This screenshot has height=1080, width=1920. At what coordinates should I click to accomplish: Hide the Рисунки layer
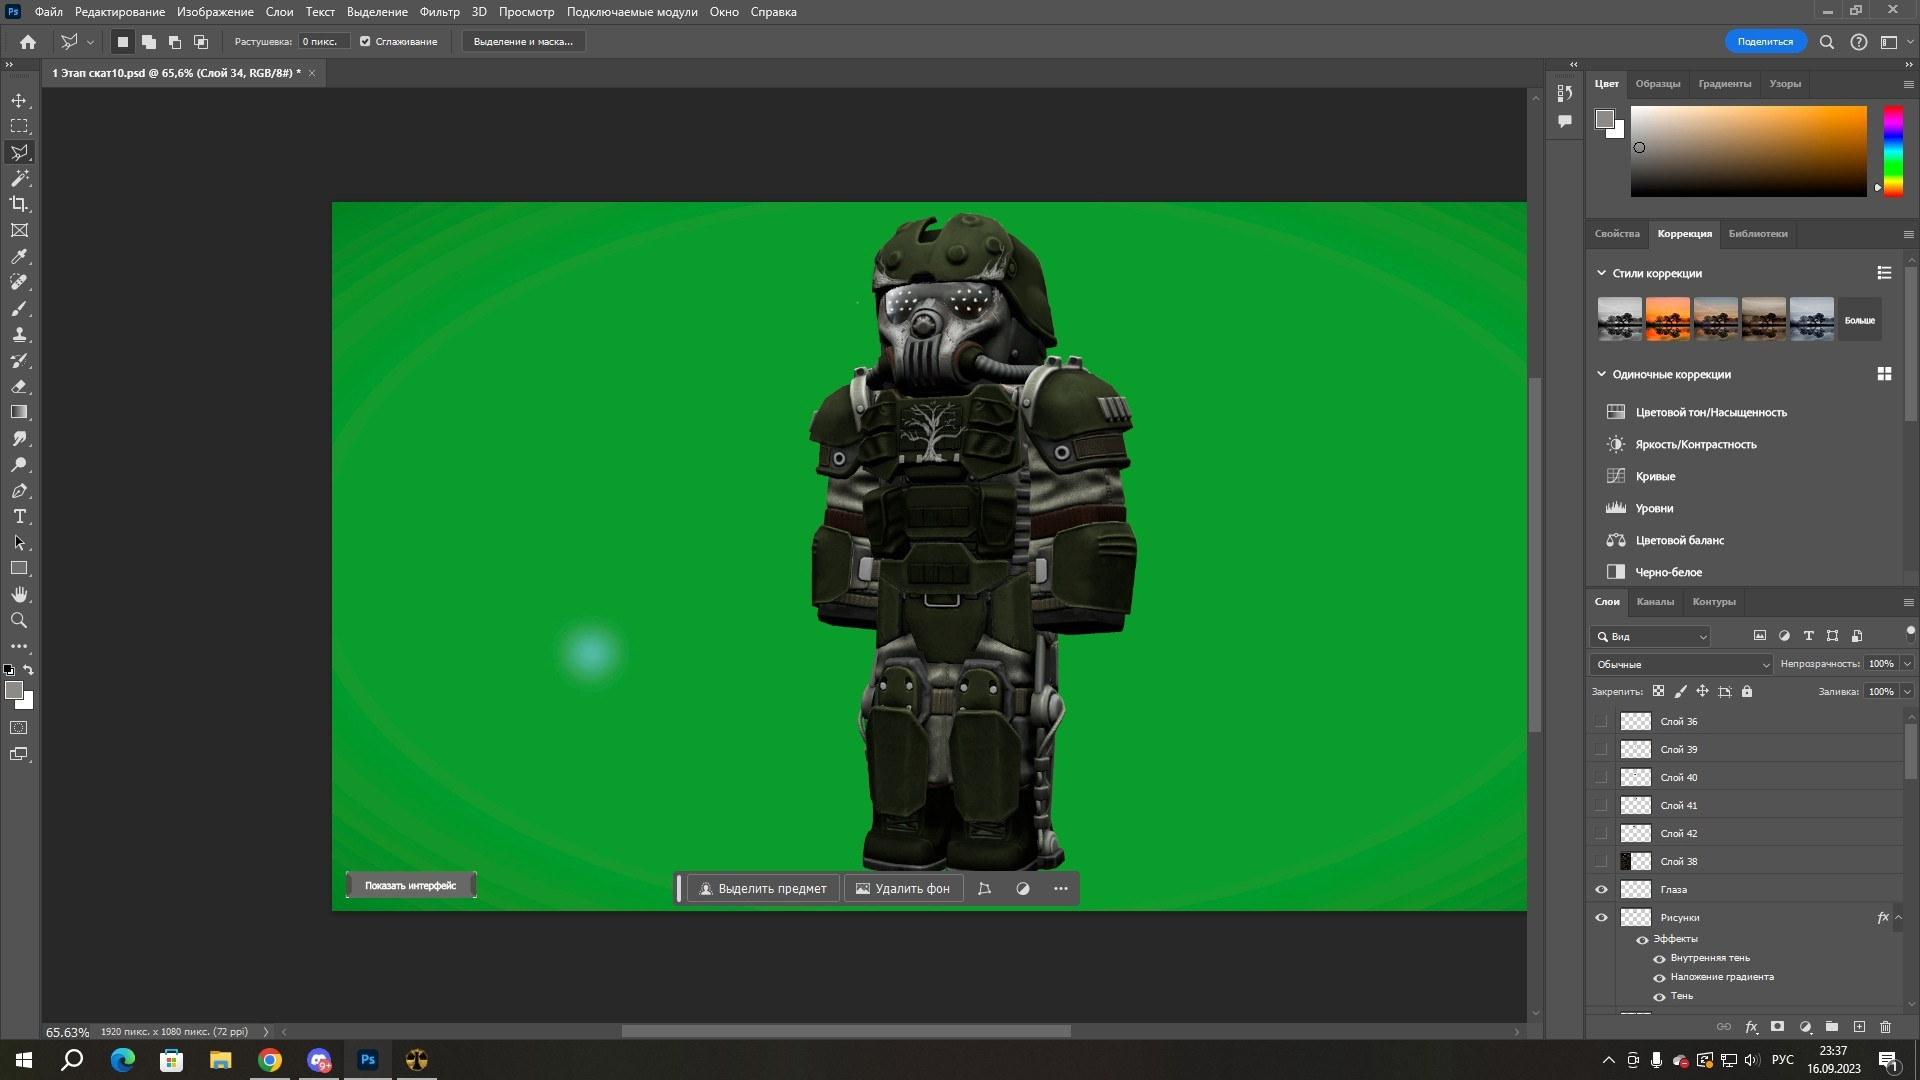[x=1601, y=917]
